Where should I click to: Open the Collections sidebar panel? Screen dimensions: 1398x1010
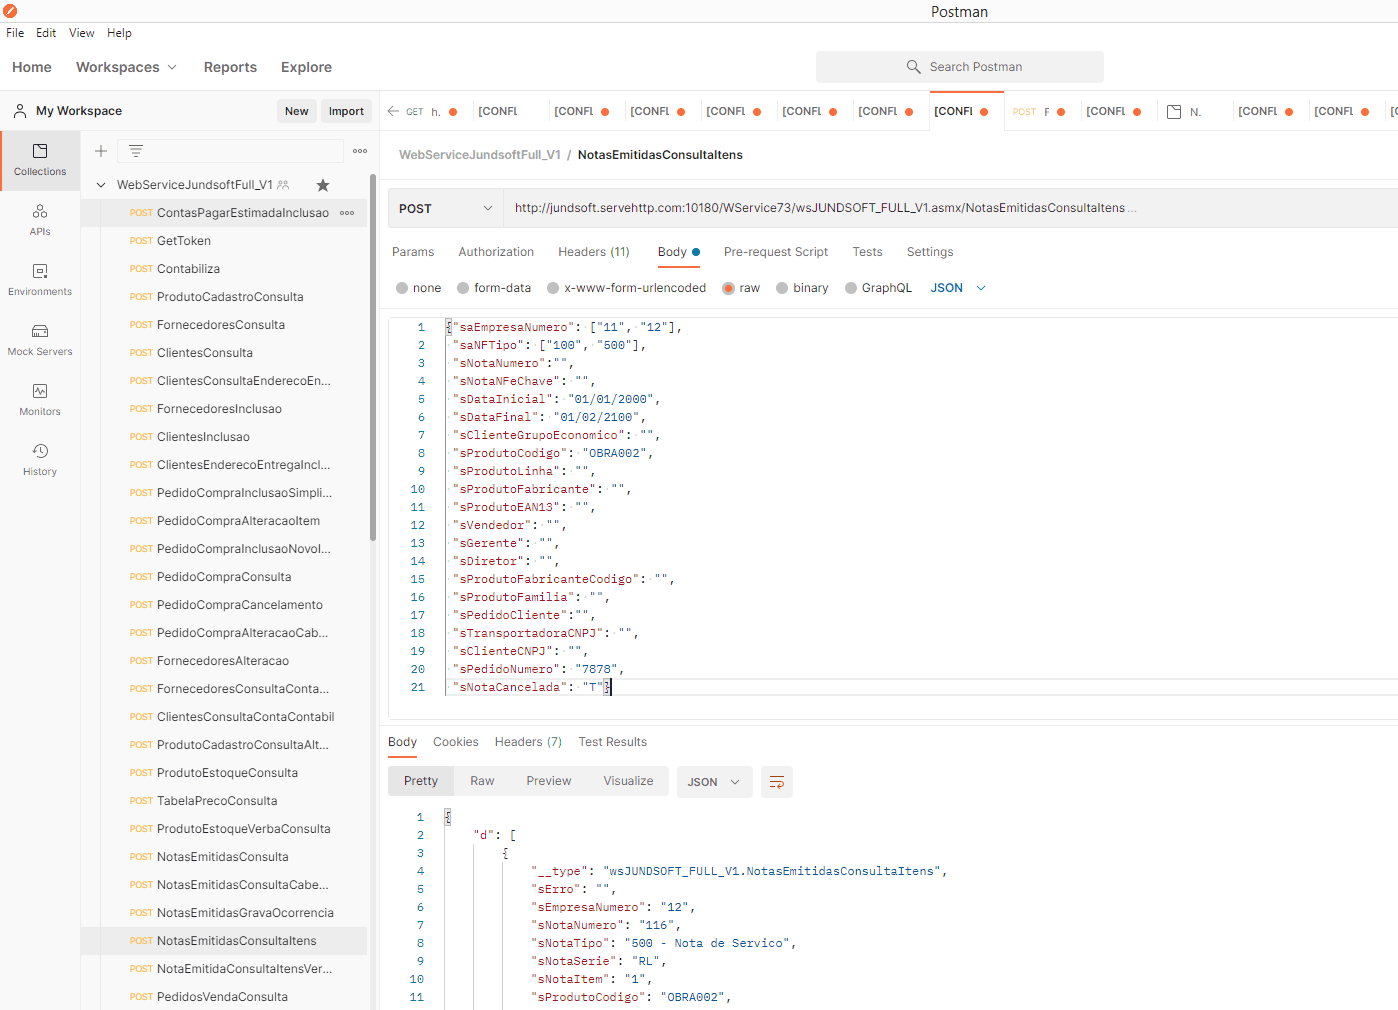click(x=40, y=159)
